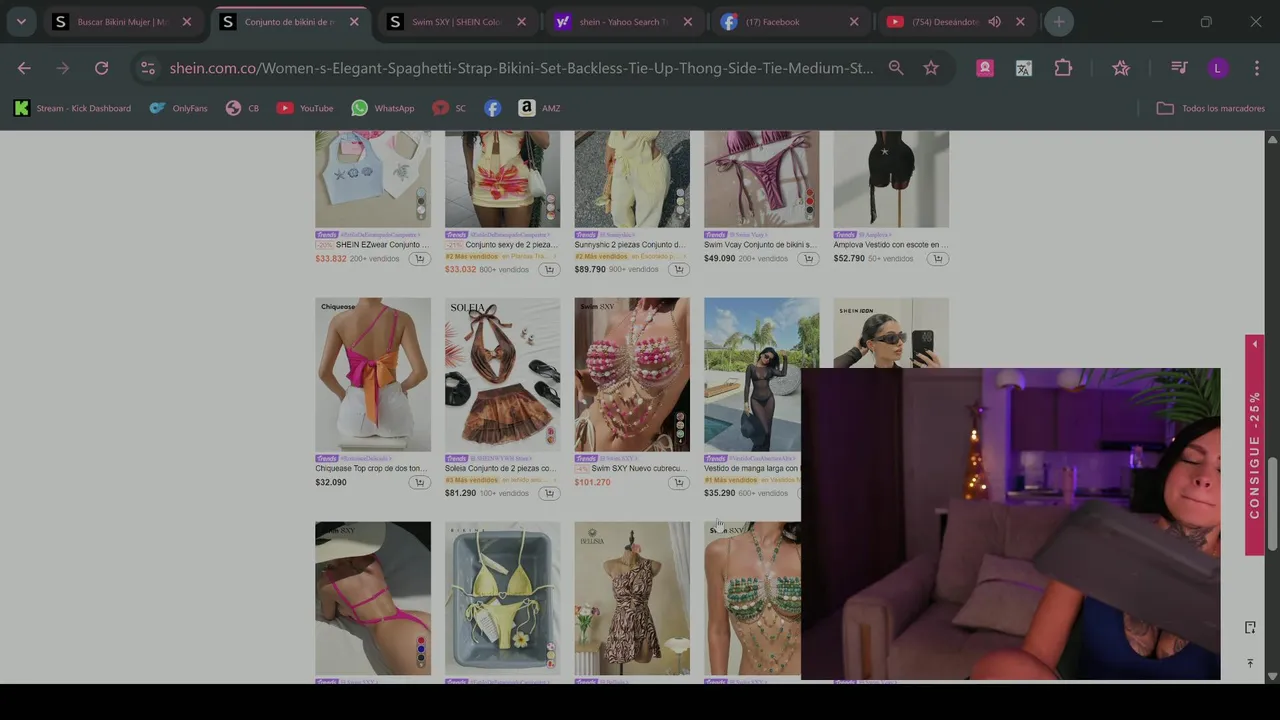Open zebra print romper thumbnail
Viewport: 1280px width, 720px height.
click(632, 598)
